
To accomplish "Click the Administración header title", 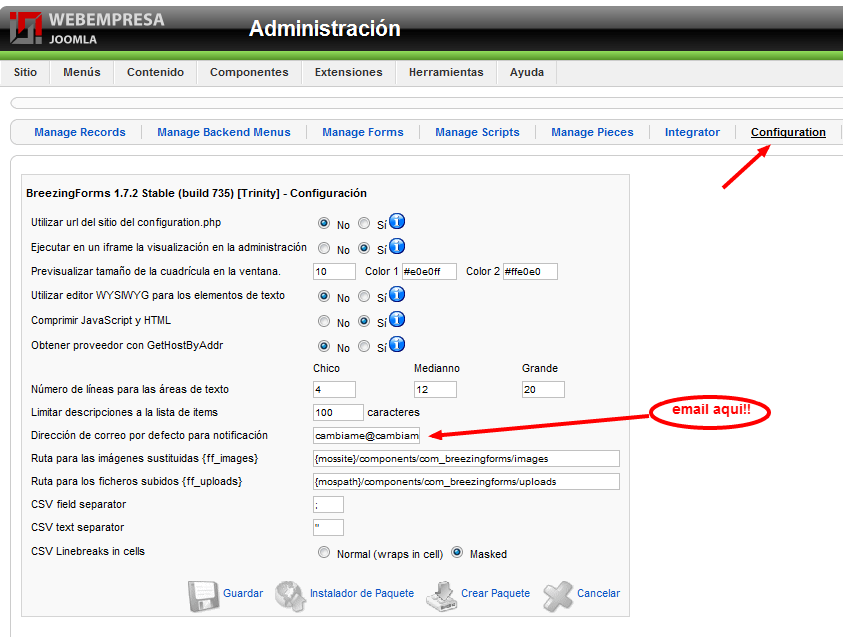I will click(325, 28).
